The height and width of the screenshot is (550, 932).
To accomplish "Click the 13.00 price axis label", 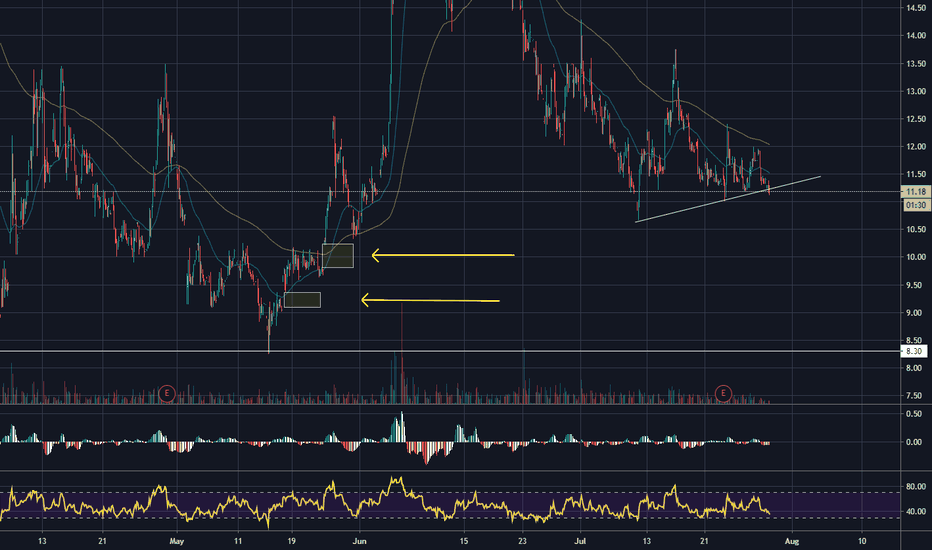I will click(915, 91).
